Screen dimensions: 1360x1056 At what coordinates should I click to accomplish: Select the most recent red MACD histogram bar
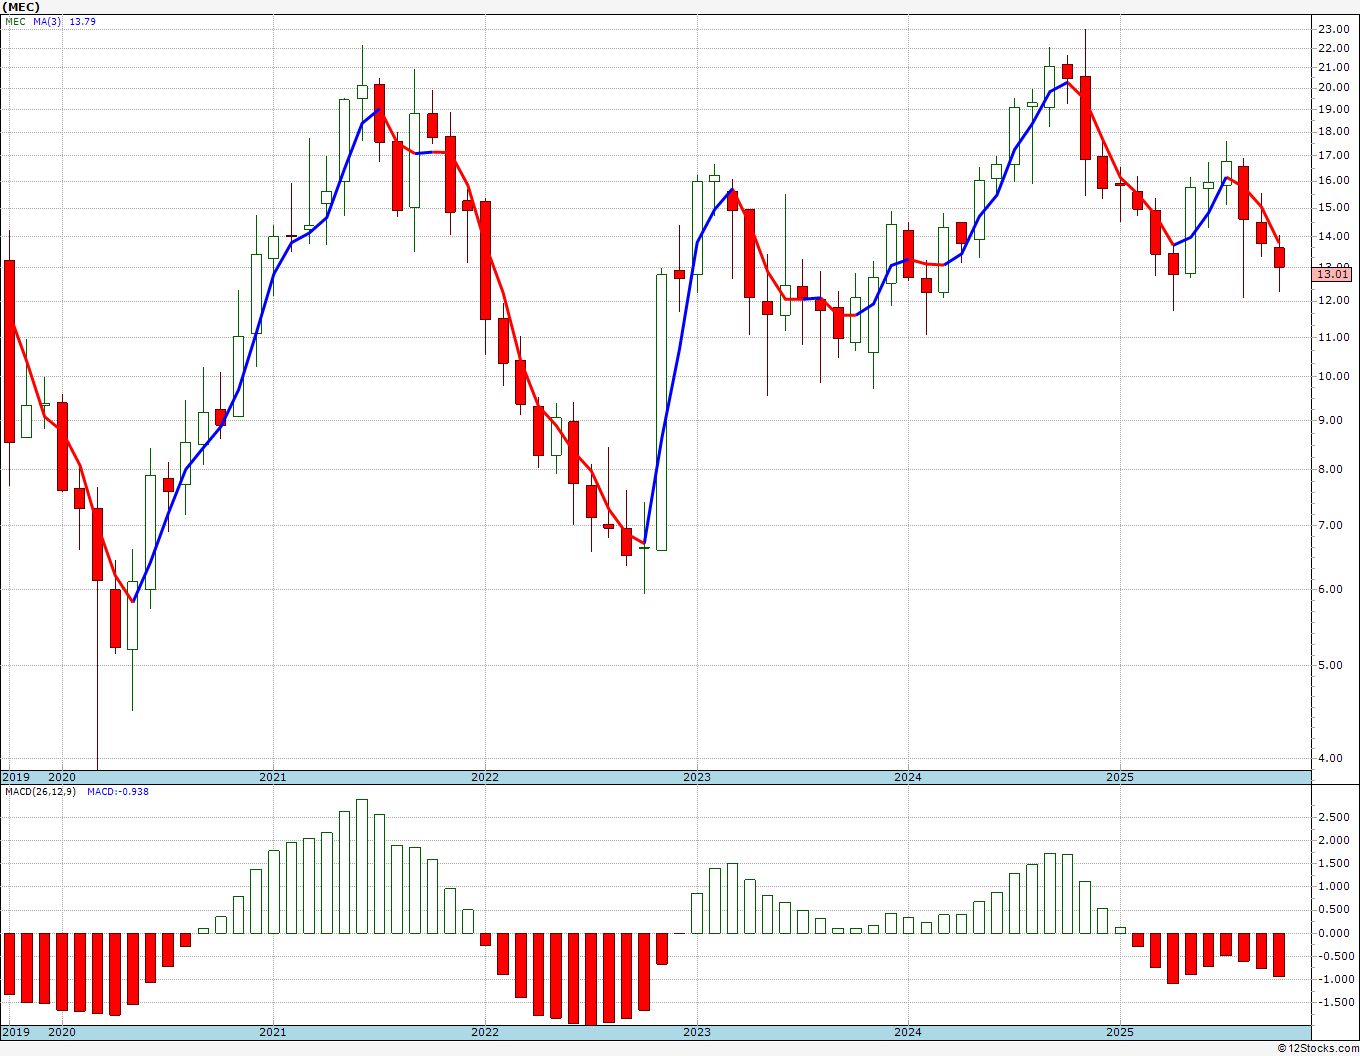pos(1279,955)
